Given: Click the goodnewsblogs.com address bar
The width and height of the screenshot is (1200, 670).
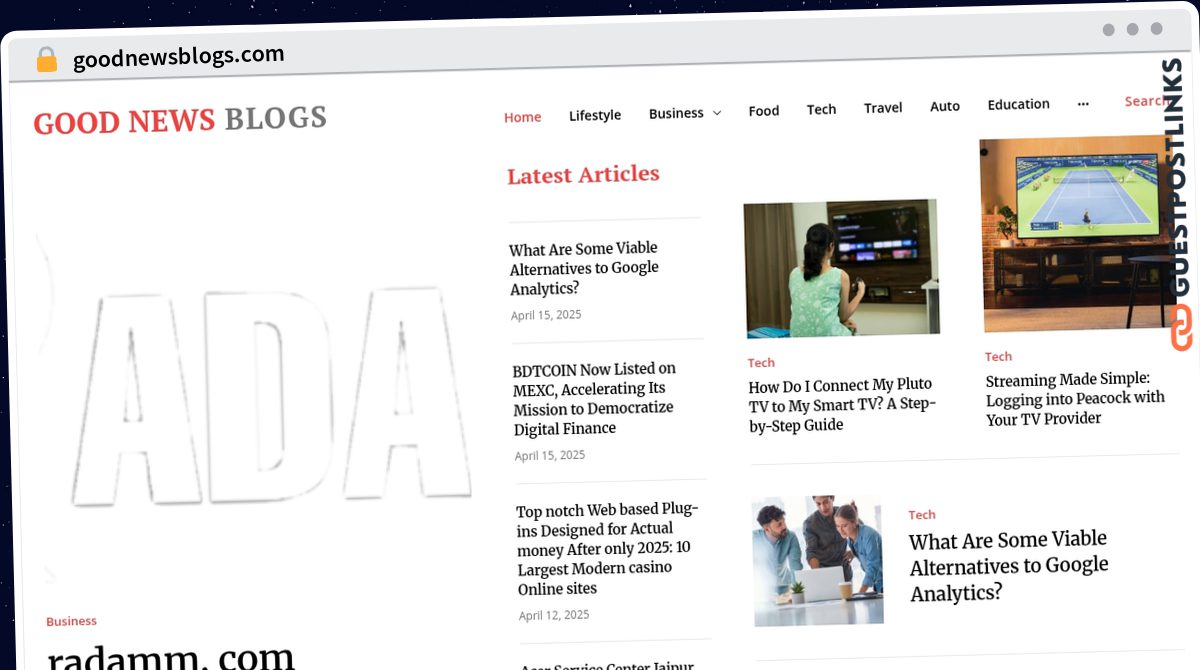Looking at the screenshot, I should pyautogui.click(x=178, y=57).
